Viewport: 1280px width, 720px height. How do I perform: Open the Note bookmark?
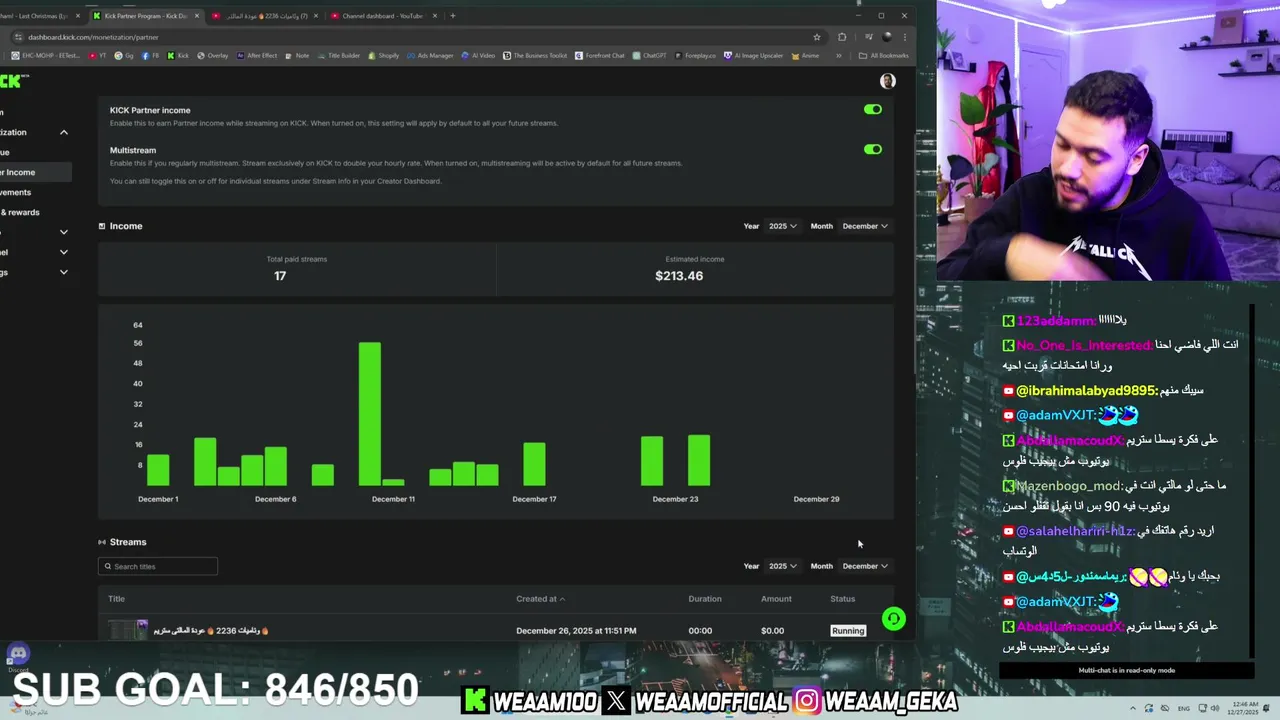click(x=298, y=56)
